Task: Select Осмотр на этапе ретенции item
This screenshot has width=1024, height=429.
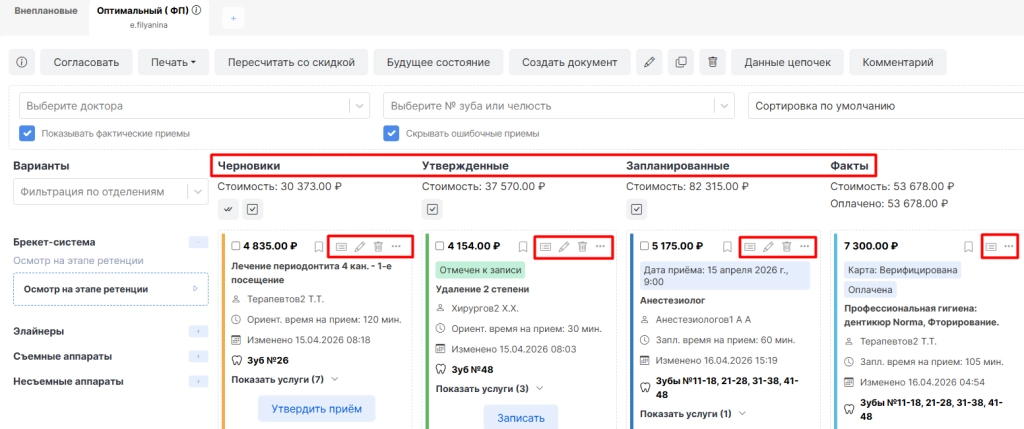Action: coord(111,289)
